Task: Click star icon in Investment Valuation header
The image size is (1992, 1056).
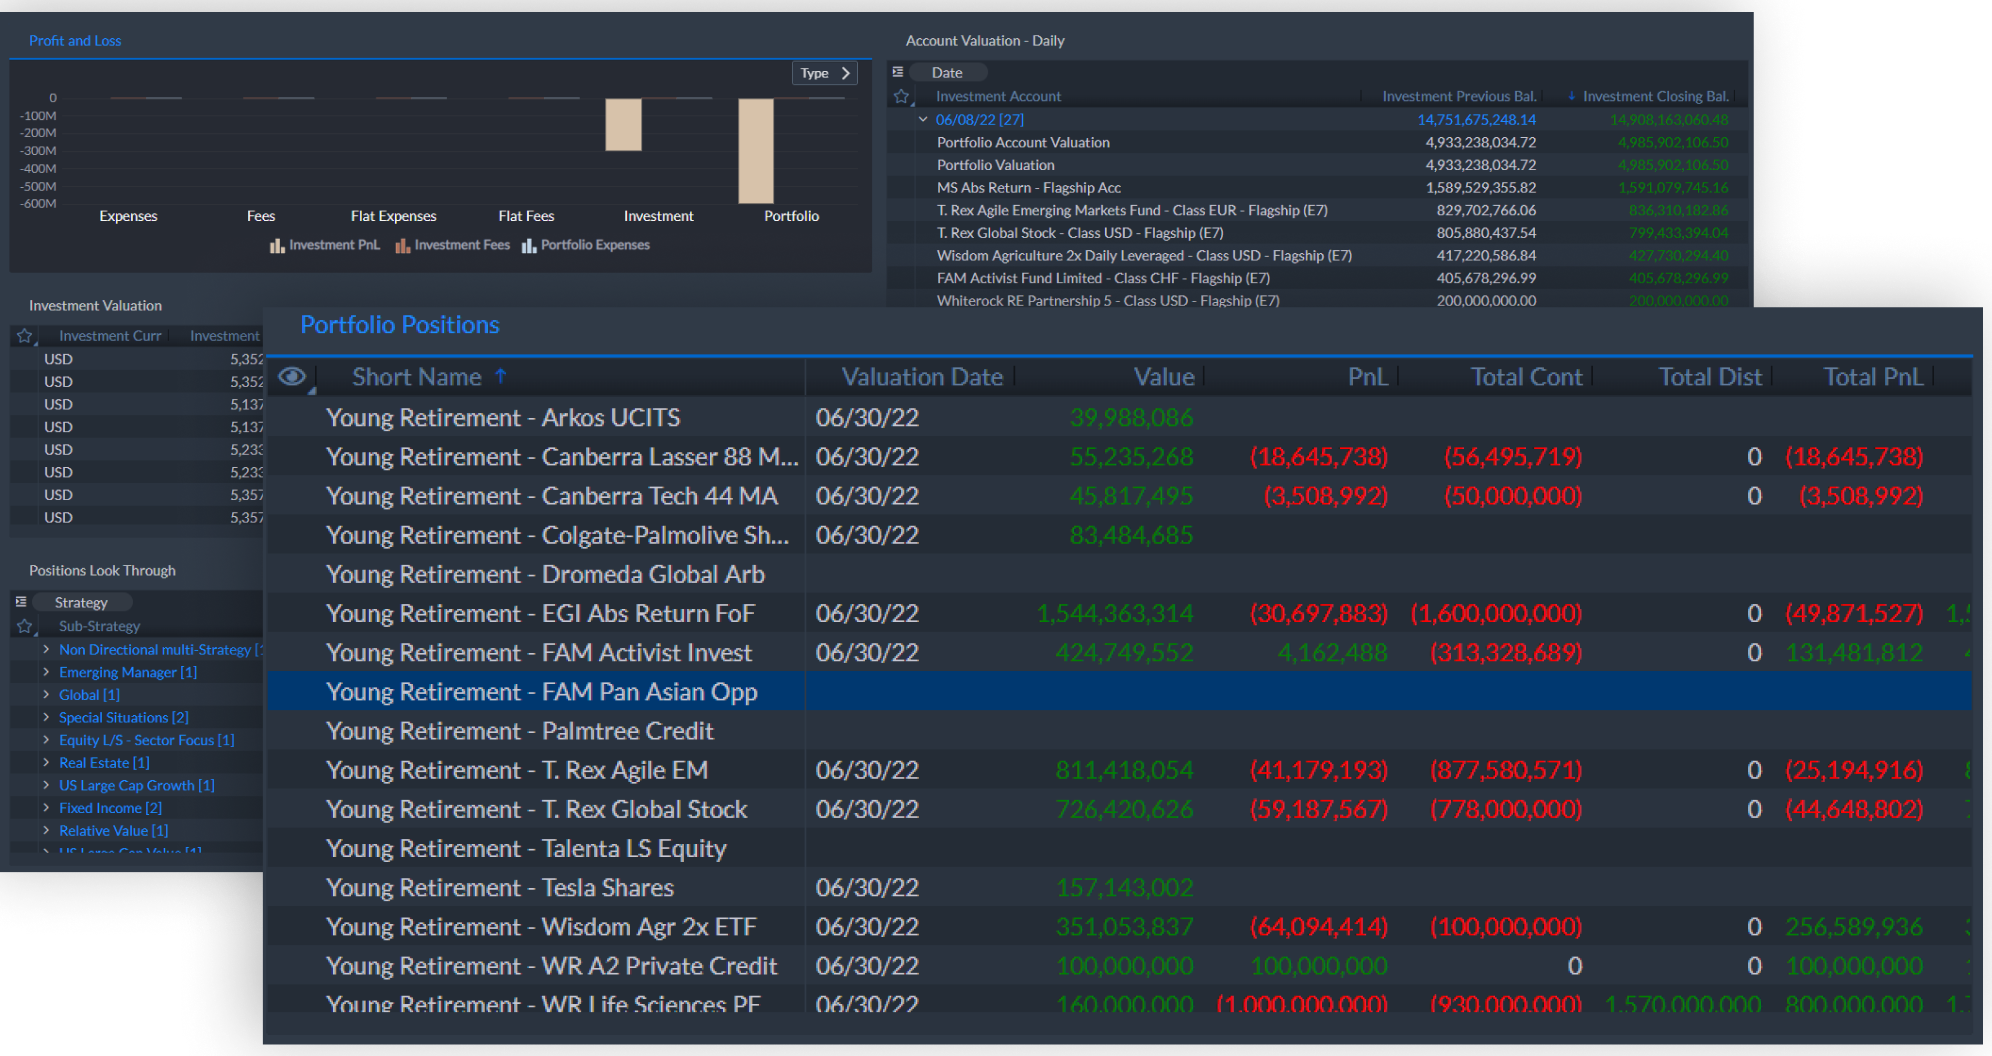Action: (25, 336)
